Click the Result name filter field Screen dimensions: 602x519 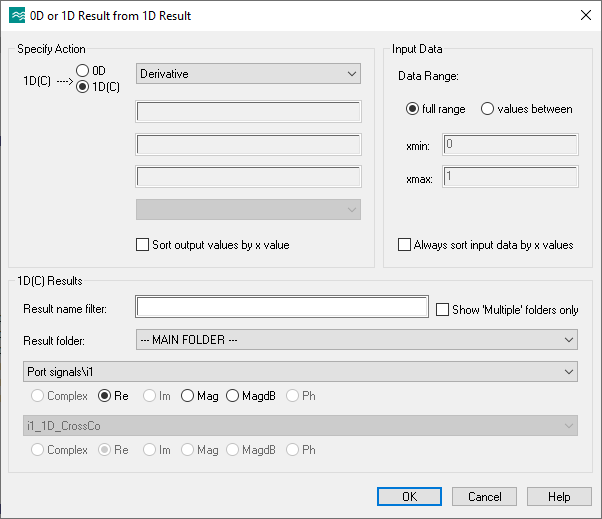coord(282,307)
